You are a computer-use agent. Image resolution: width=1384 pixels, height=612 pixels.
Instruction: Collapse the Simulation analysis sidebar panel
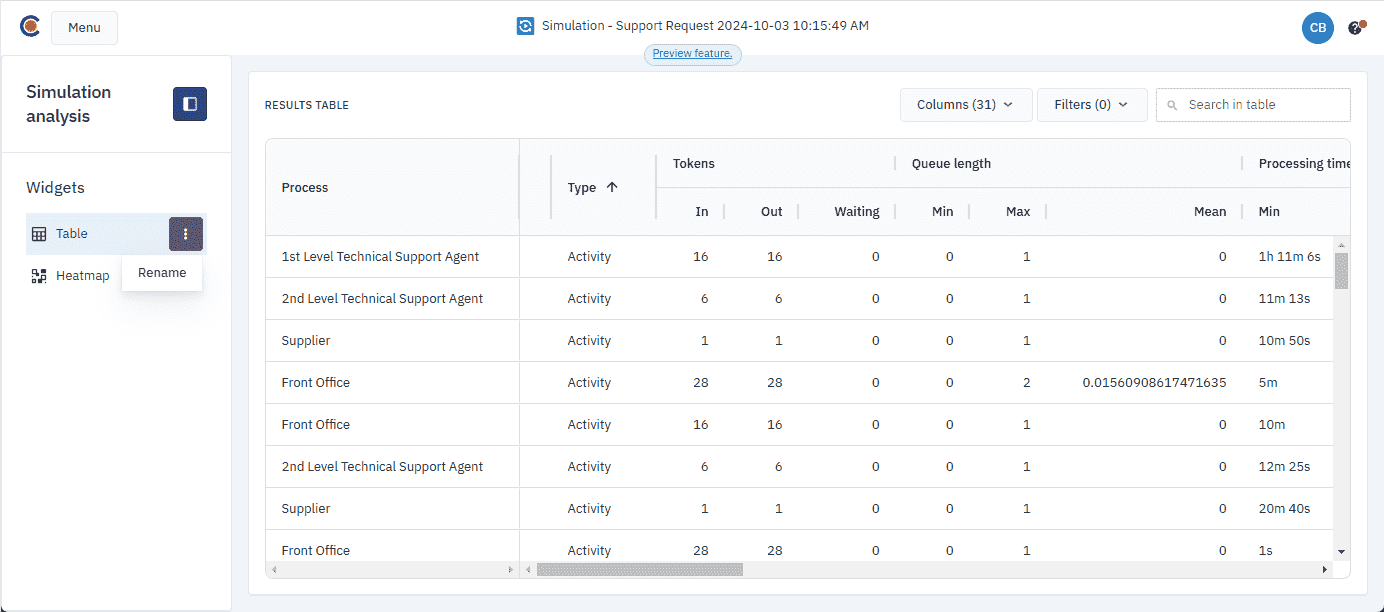[x=190, y=104]
